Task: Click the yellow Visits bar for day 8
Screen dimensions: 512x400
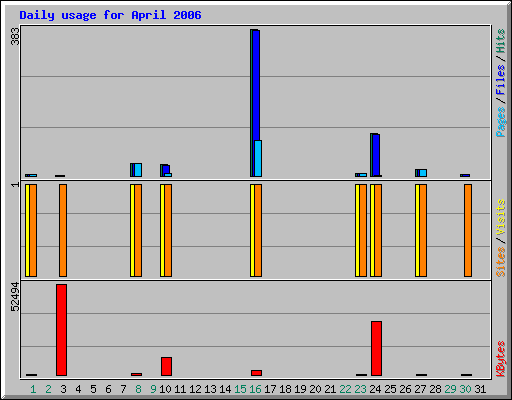Action: (x=132, y=230)
